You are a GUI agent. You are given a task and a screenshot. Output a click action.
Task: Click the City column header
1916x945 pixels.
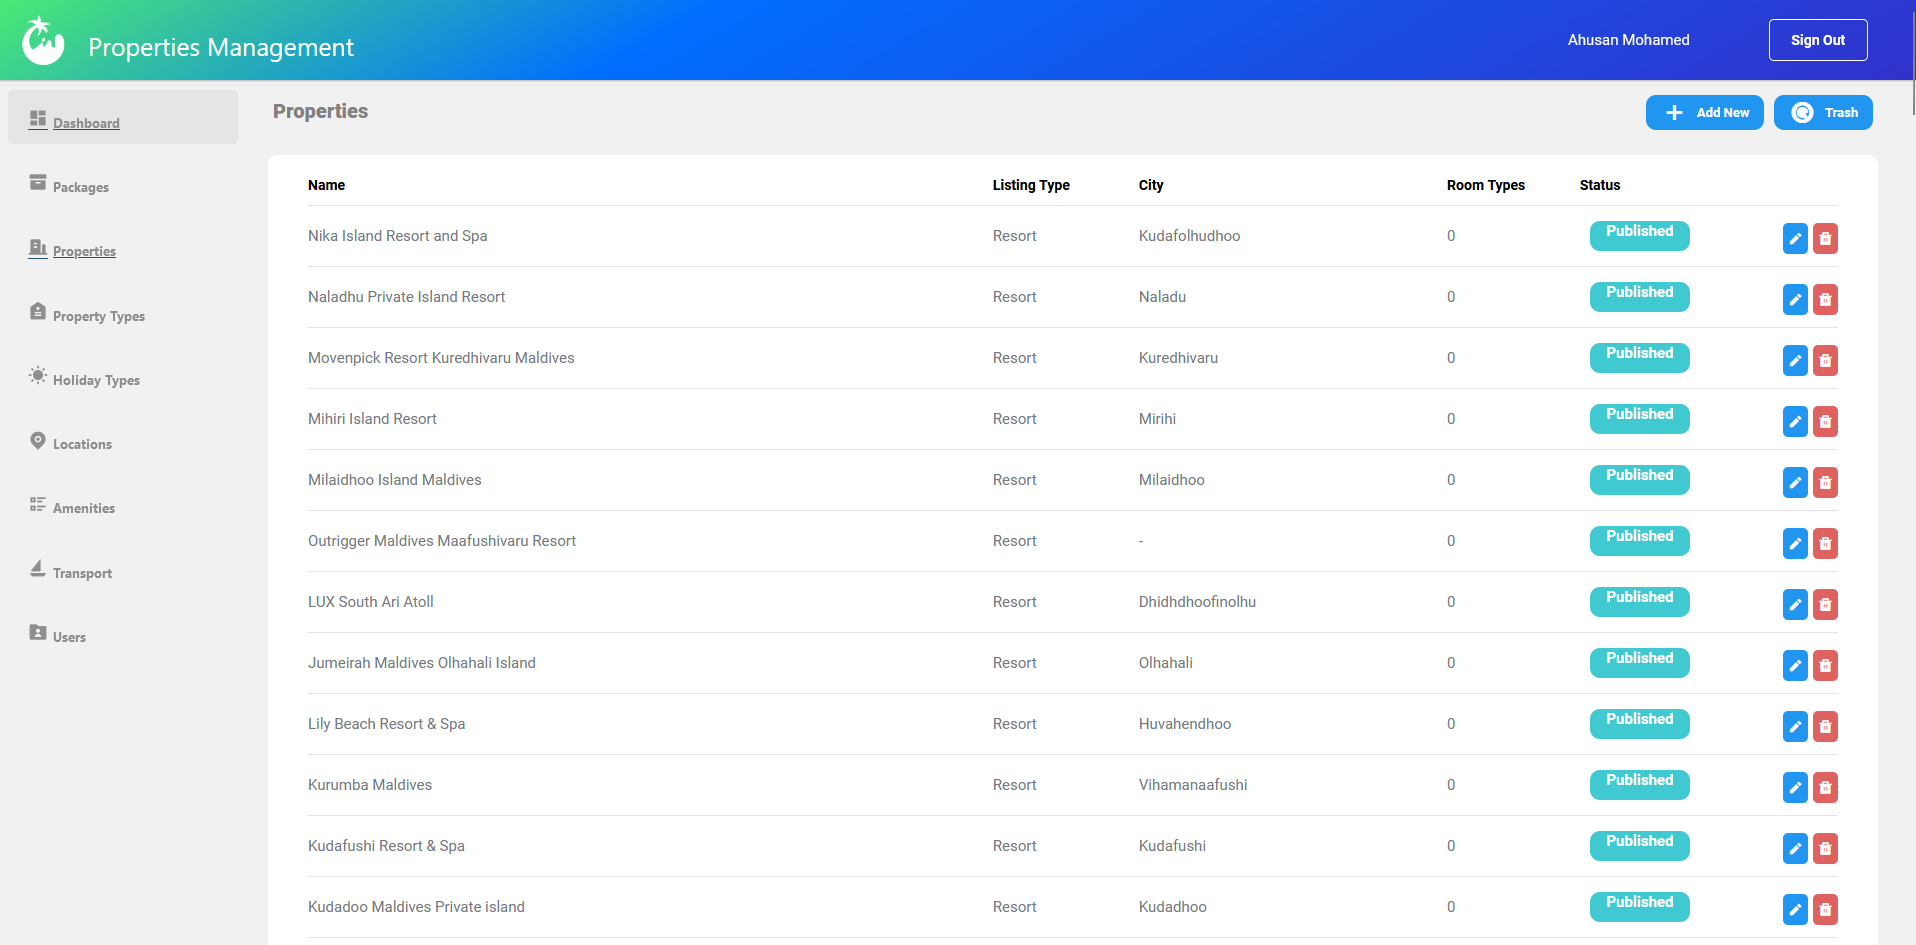click(x=1151, y=185)
